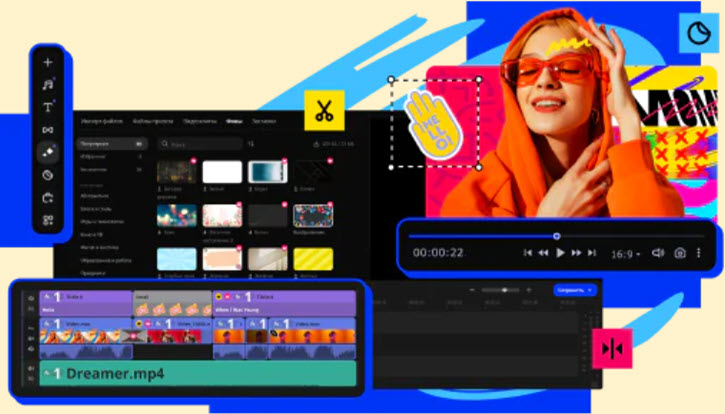The height and width of the screenshot is (414, 725).
Task: Select the plain white background thumbnail
Action: pyautogui.click(x=222, y=172)
